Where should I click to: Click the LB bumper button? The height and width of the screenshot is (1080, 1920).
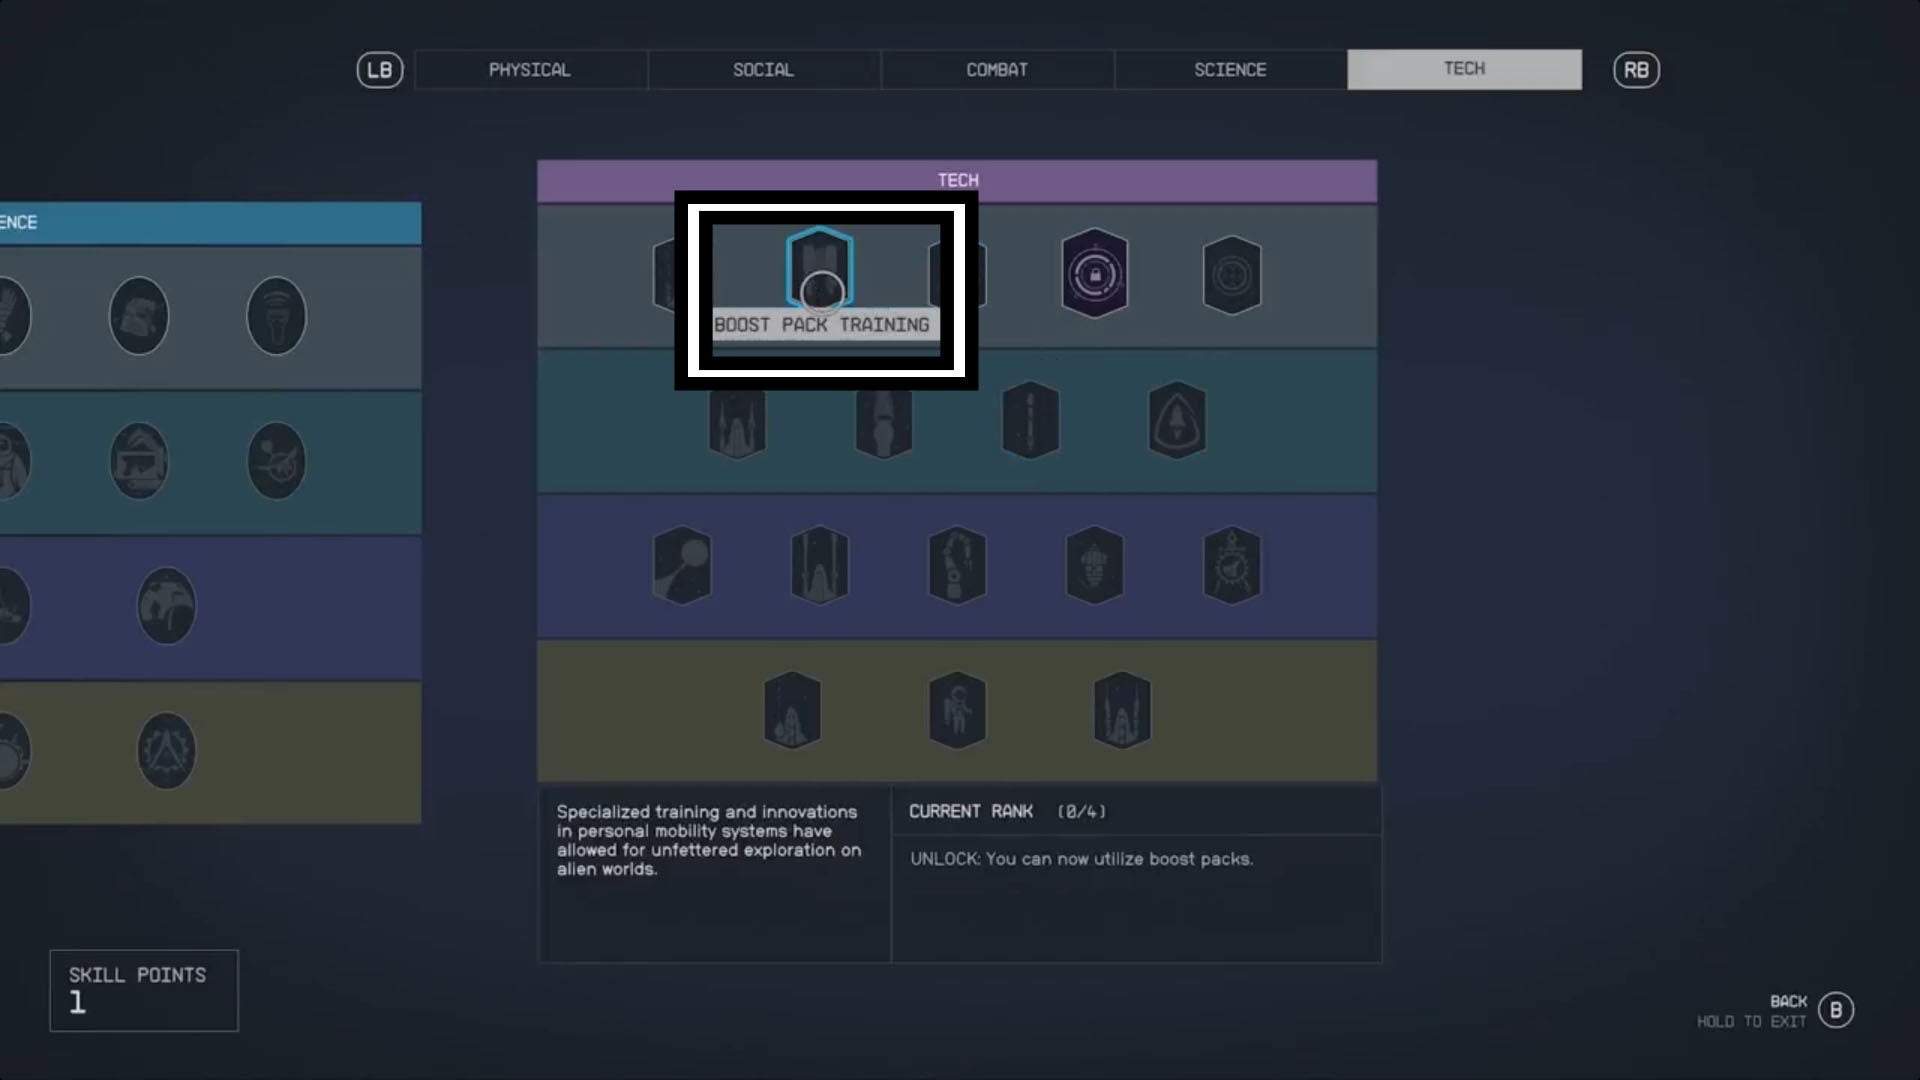(378, 69)
